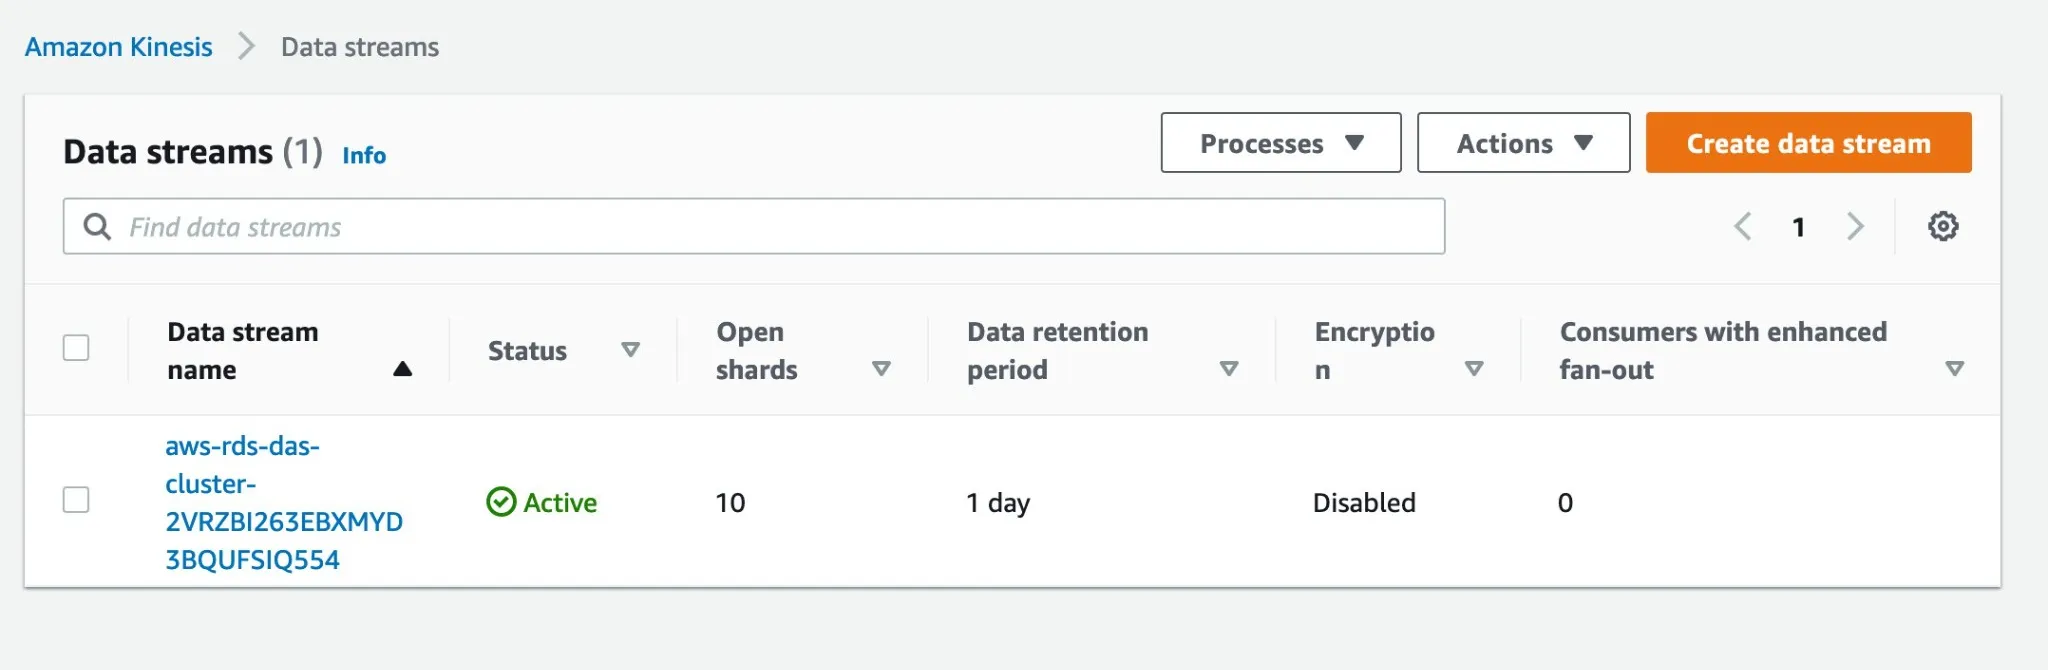Sort by Data stream name arrow
Screen dimensions: 2048x670
pyautogui.click(x=402, y=369)
